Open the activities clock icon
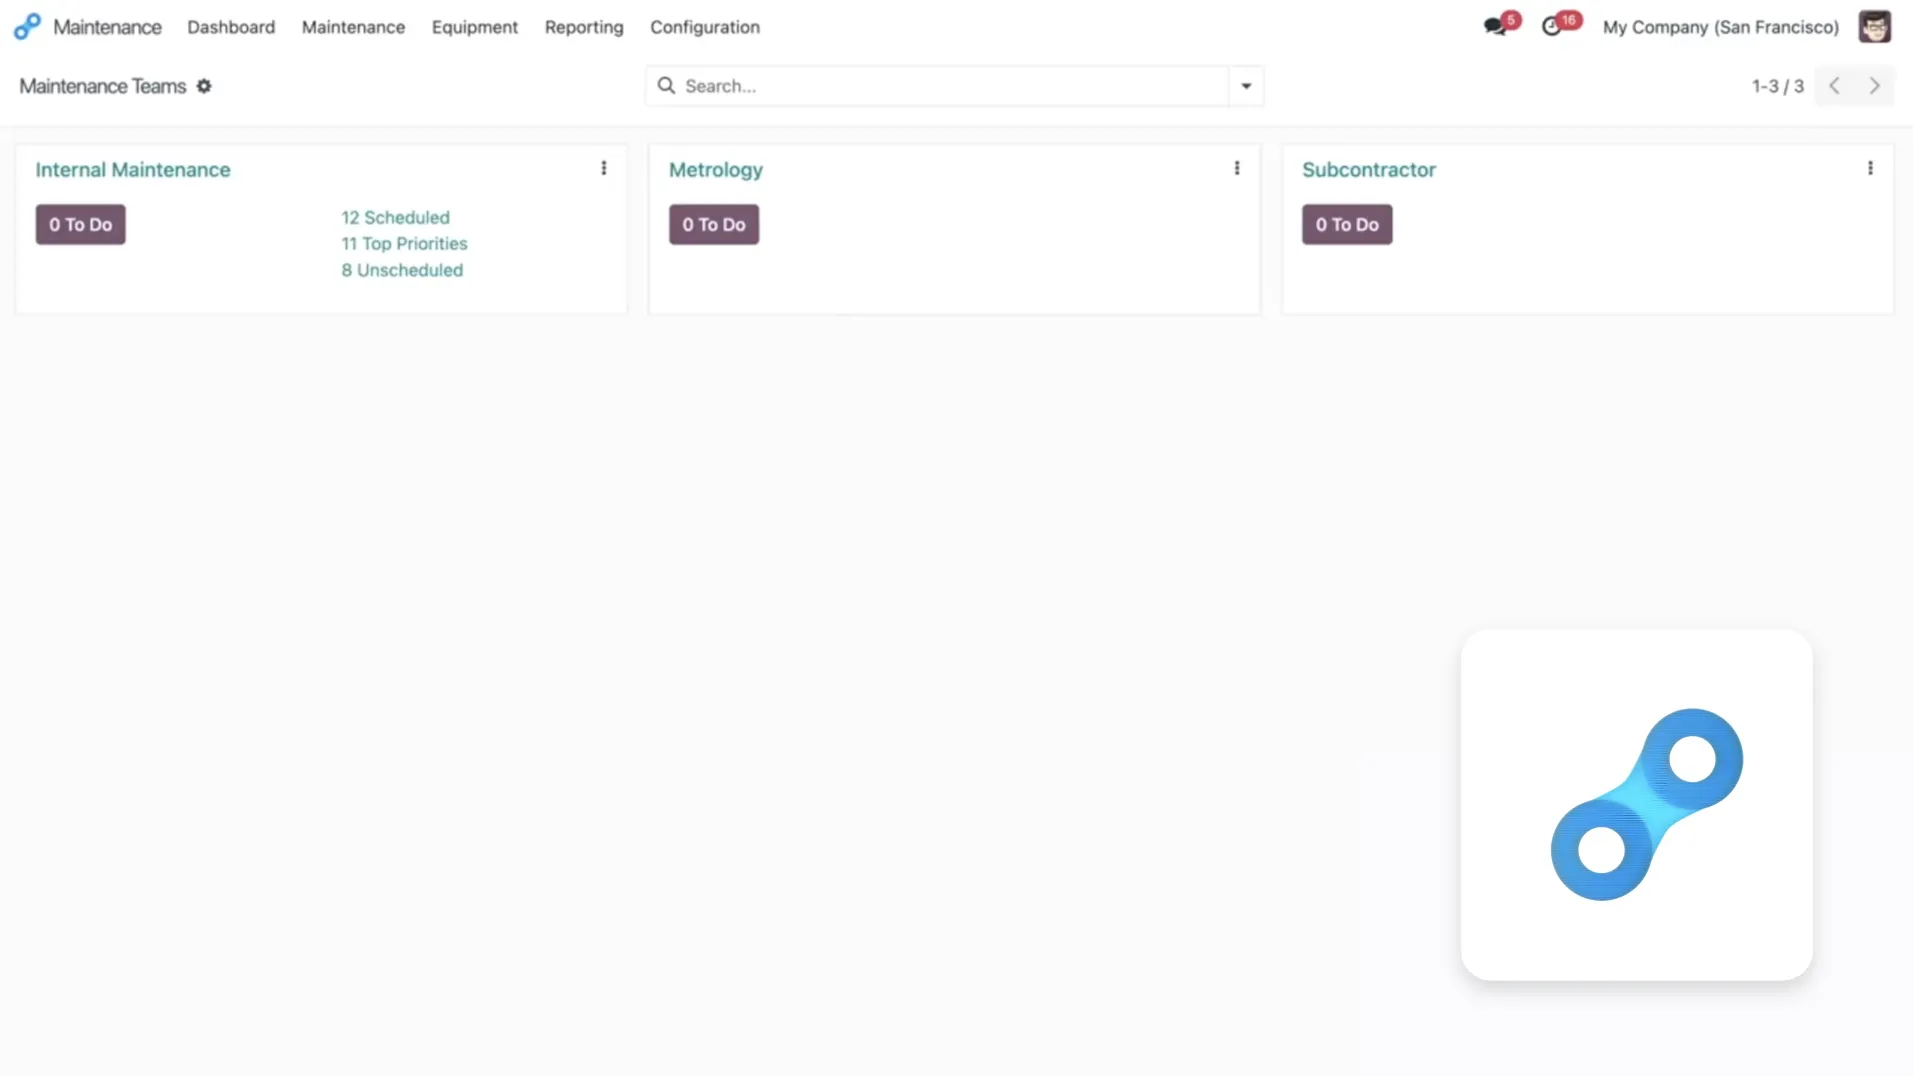This screenshot has width=1913, height=1076. pyautogui.click(x=1552, y=27)
